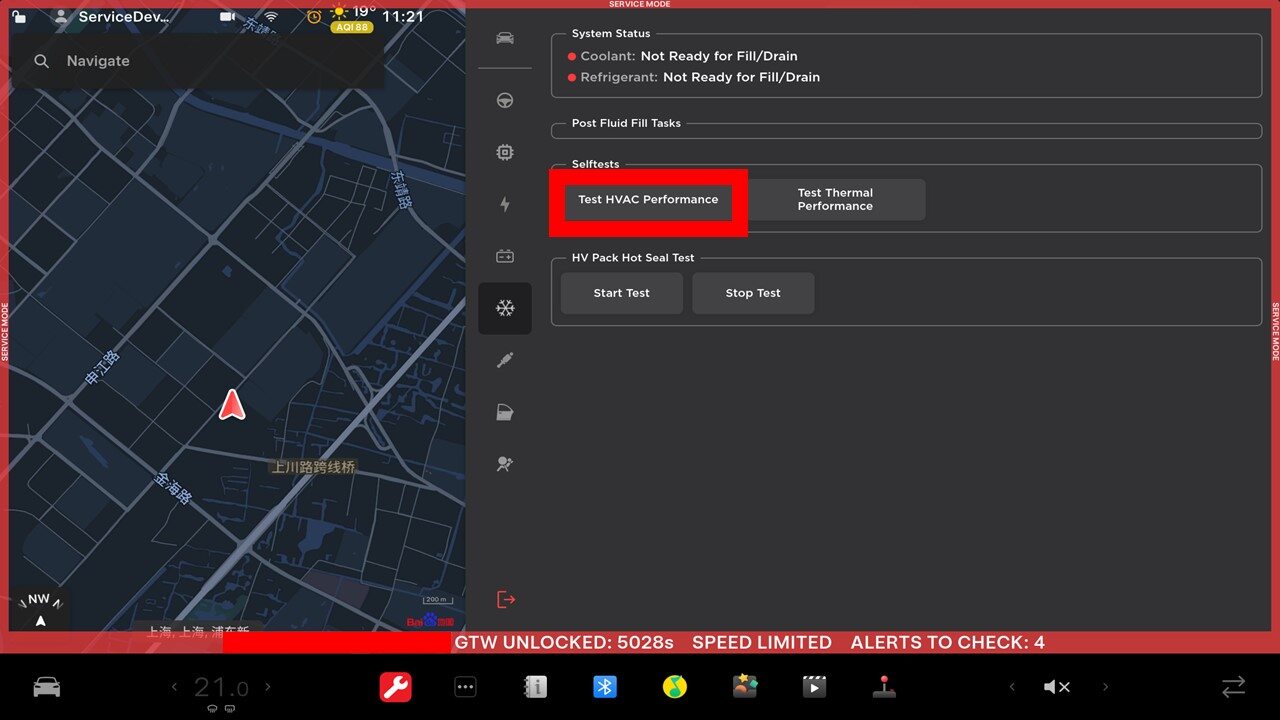The width and height of the screenshot is (1280, 720).
Task: Run Test Thermal Performance selftest
Action: click(x=835, y=200)
